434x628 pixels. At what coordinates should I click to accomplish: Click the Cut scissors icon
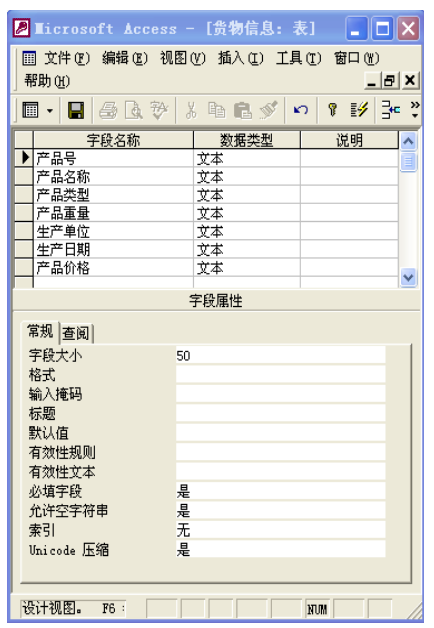(x=191, y=110)
